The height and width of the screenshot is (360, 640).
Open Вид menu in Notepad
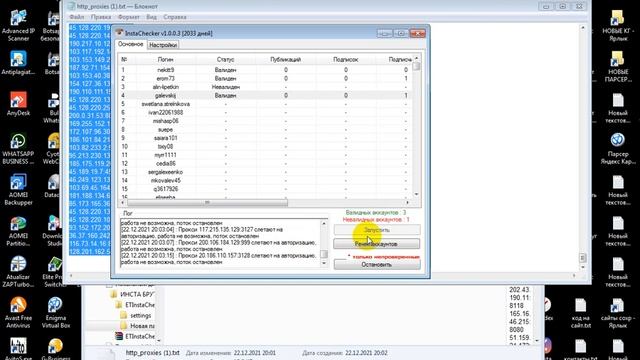(151, 17)
